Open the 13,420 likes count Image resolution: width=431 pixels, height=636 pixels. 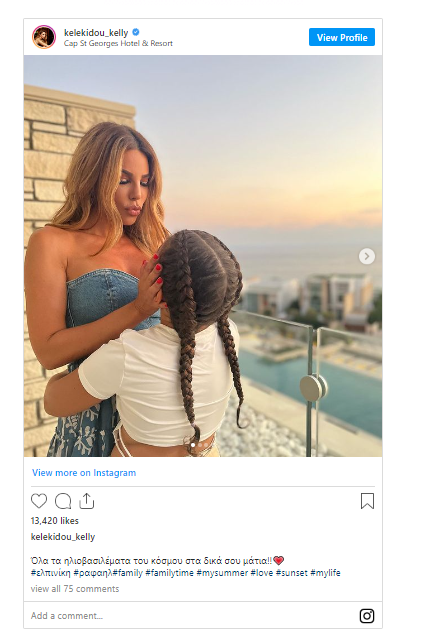click(x=55, y=520)
